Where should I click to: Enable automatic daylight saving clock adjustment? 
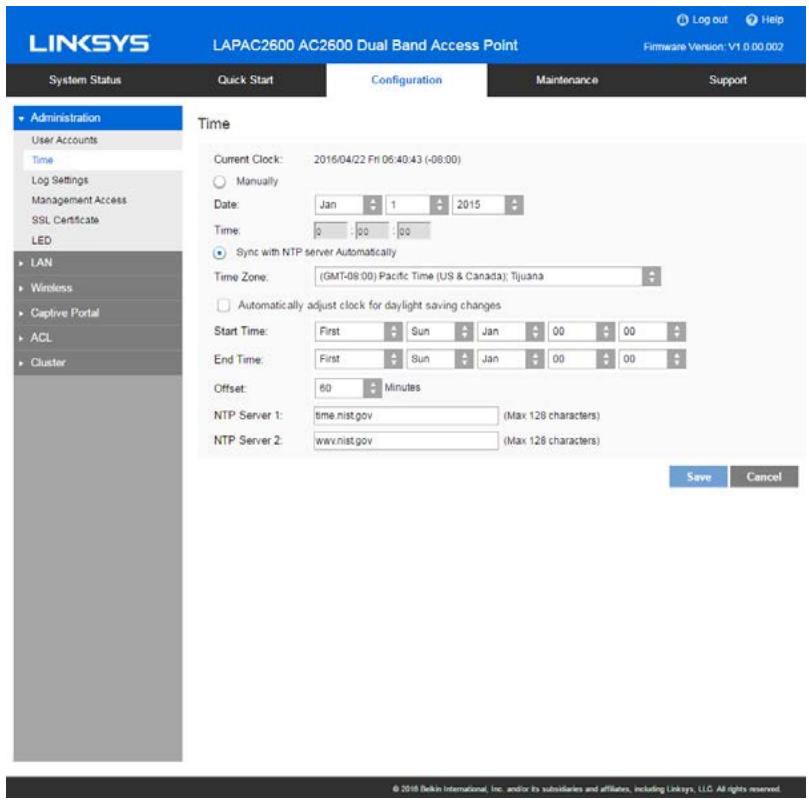click(223, 305)
